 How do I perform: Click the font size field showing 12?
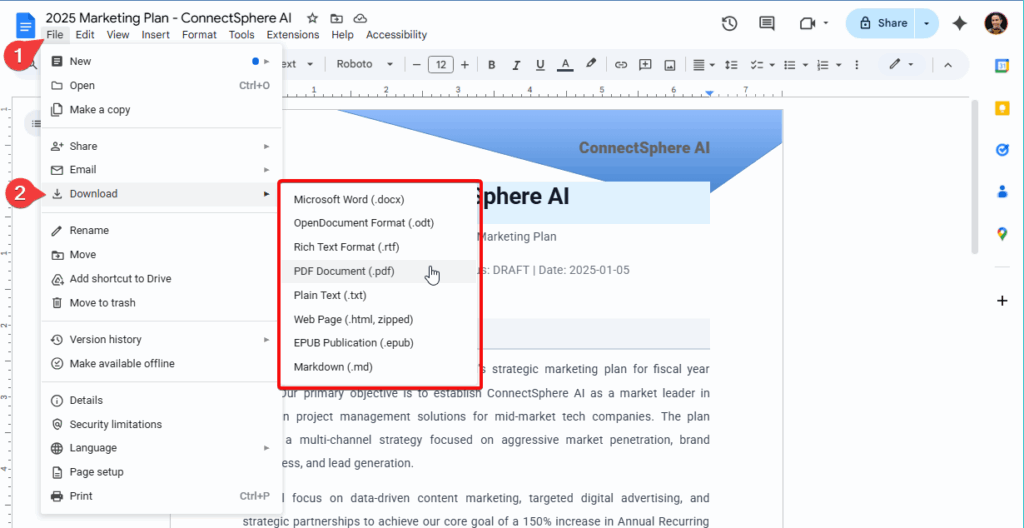pyautogui.click(x=441, y=65)
